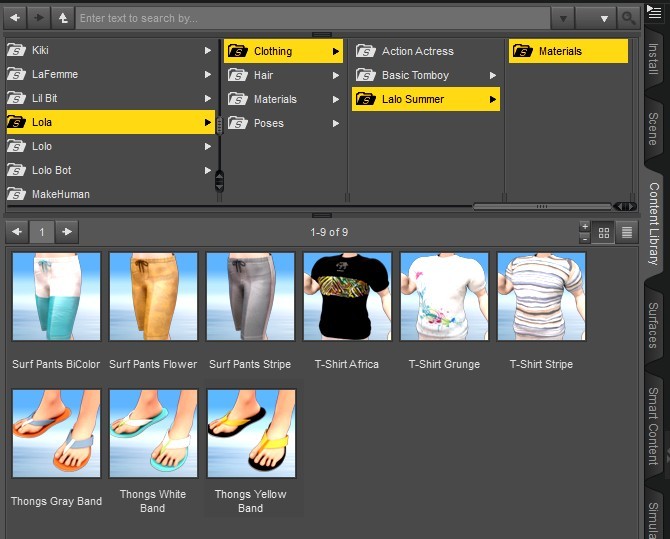
Task: Click the vertical scrollbar of first folder column
Action: (219, 126)
